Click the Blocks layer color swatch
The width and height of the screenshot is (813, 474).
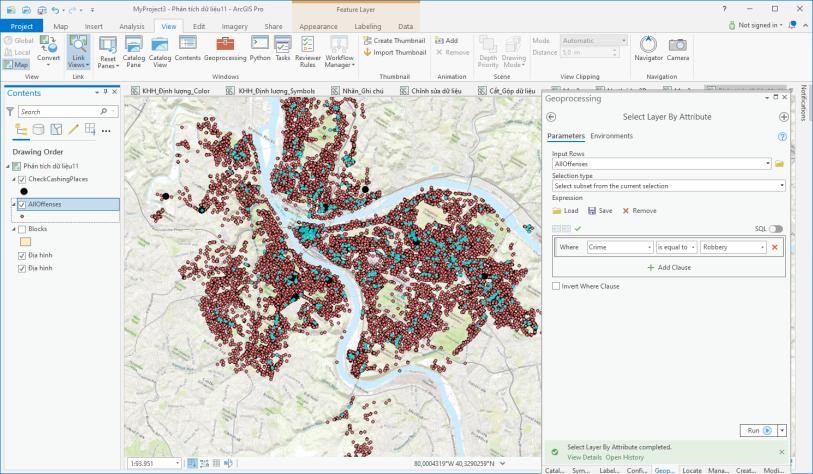coord(25,242)
